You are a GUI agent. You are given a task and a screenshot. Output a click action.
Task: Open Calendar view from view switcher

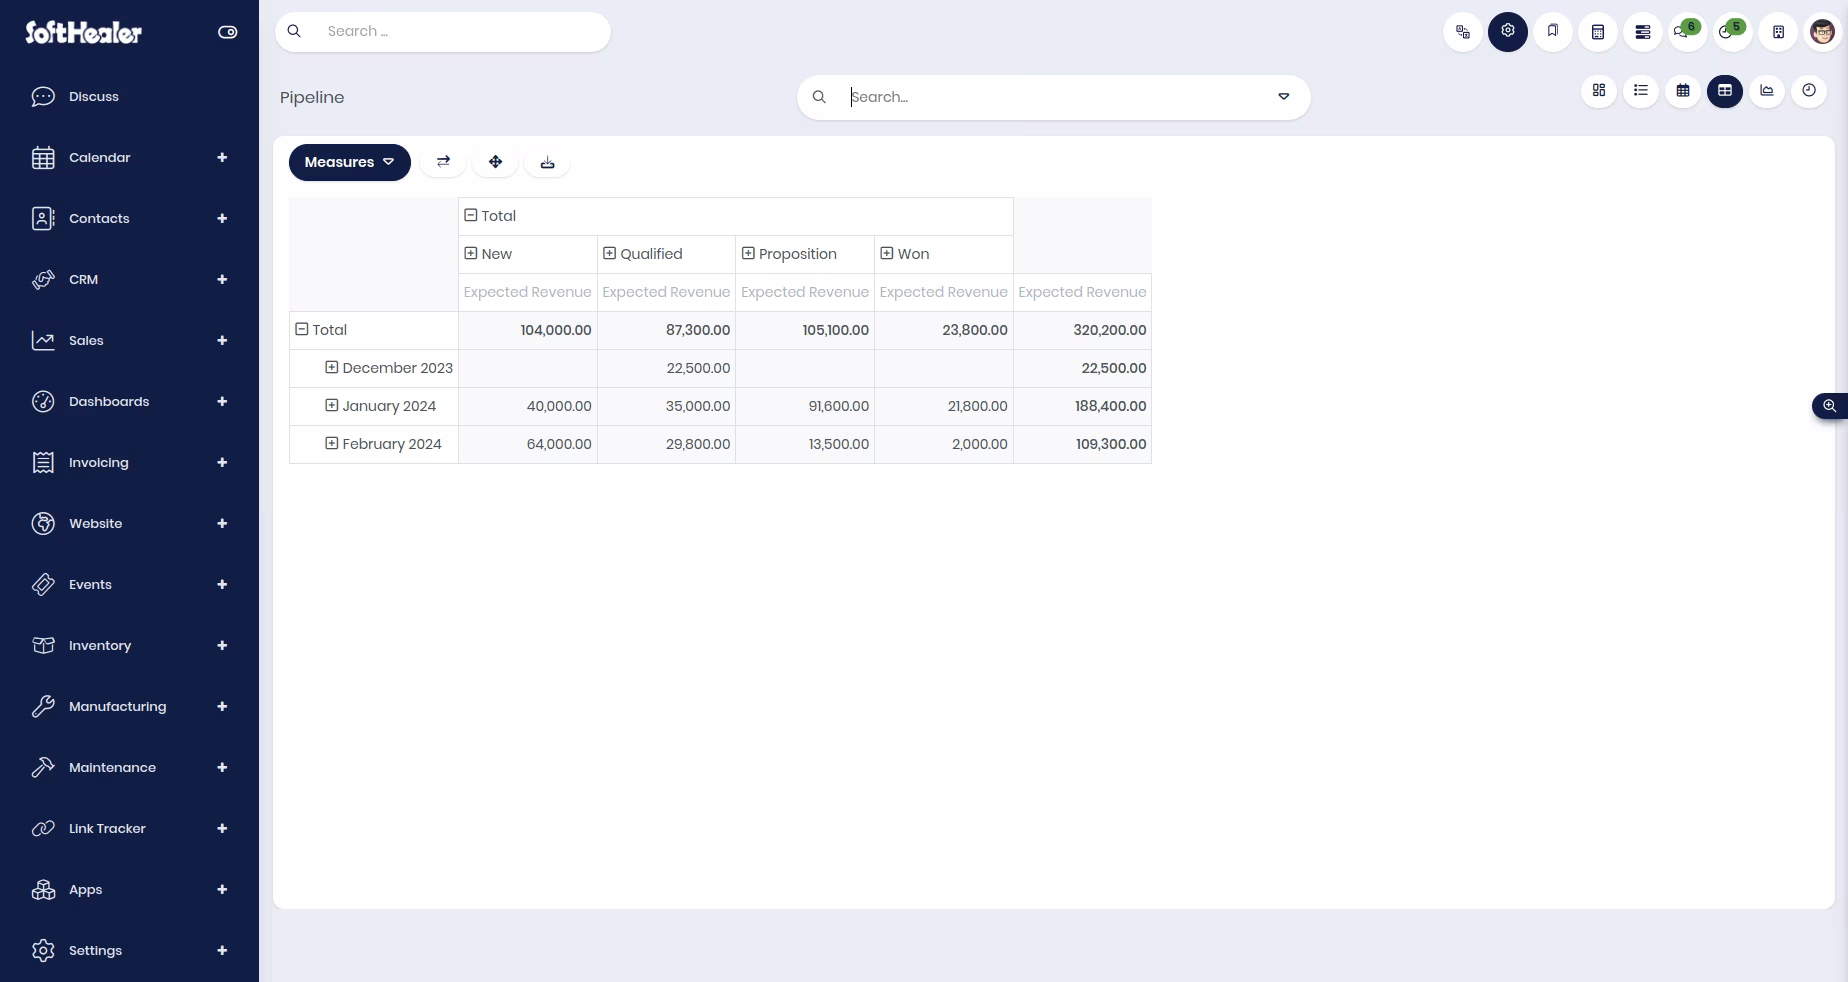click(1683, 91)
